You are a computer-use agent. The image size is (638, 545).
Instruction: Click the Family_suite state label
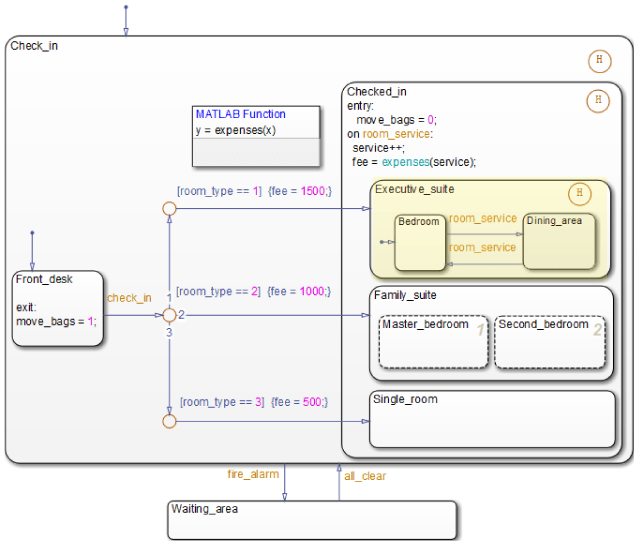(x=405, y=295)
